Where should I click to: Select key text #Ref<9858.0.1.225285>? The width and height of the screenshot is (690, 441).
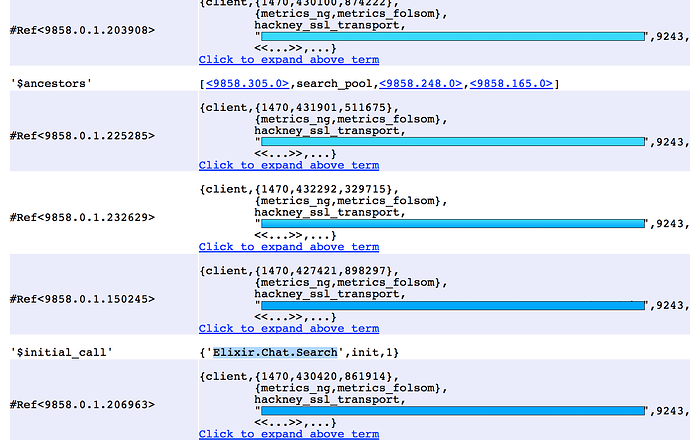pos(82,136)
